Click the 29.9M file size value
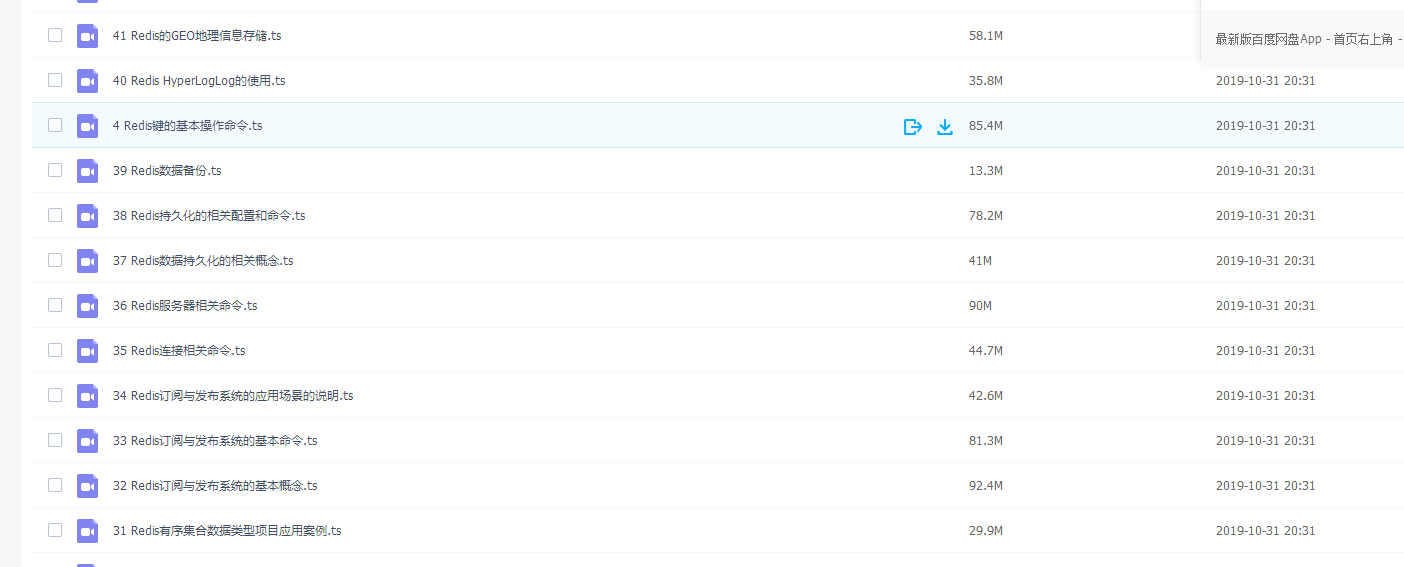 (986, 531)
